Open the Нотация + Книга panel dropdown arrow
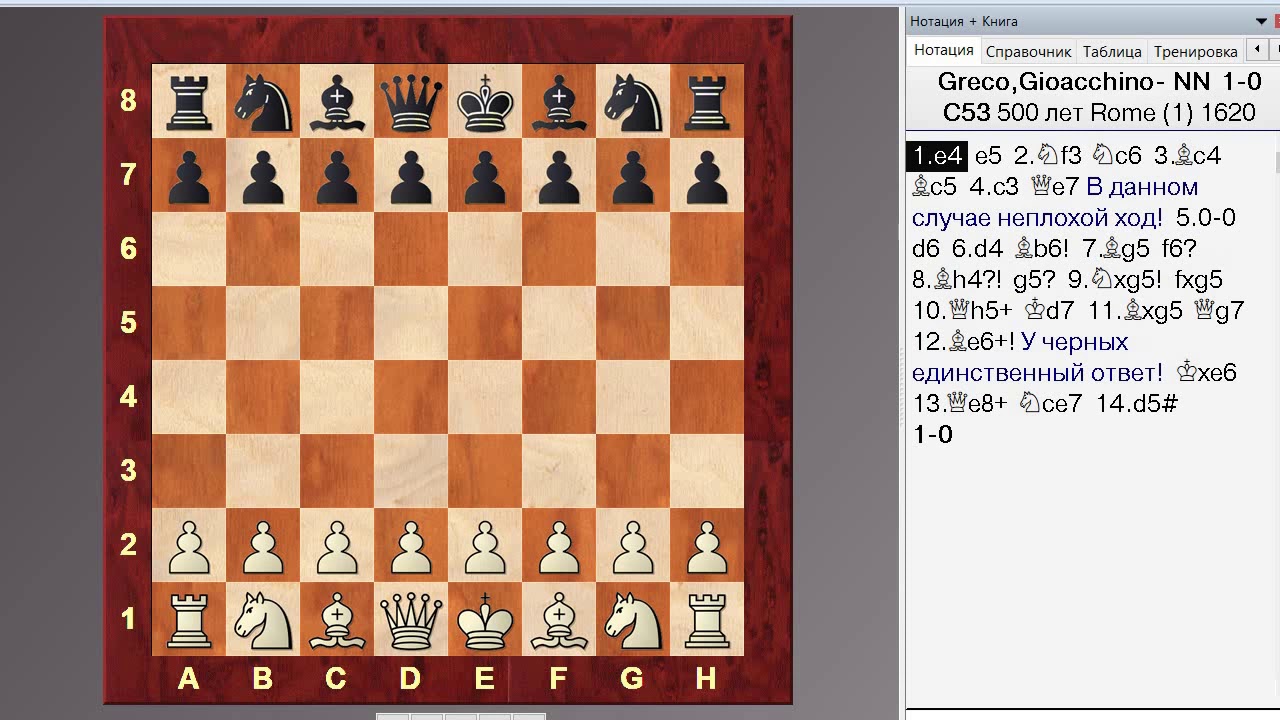The height and width of the screenshot is (720, 1280). [1262, 21]
